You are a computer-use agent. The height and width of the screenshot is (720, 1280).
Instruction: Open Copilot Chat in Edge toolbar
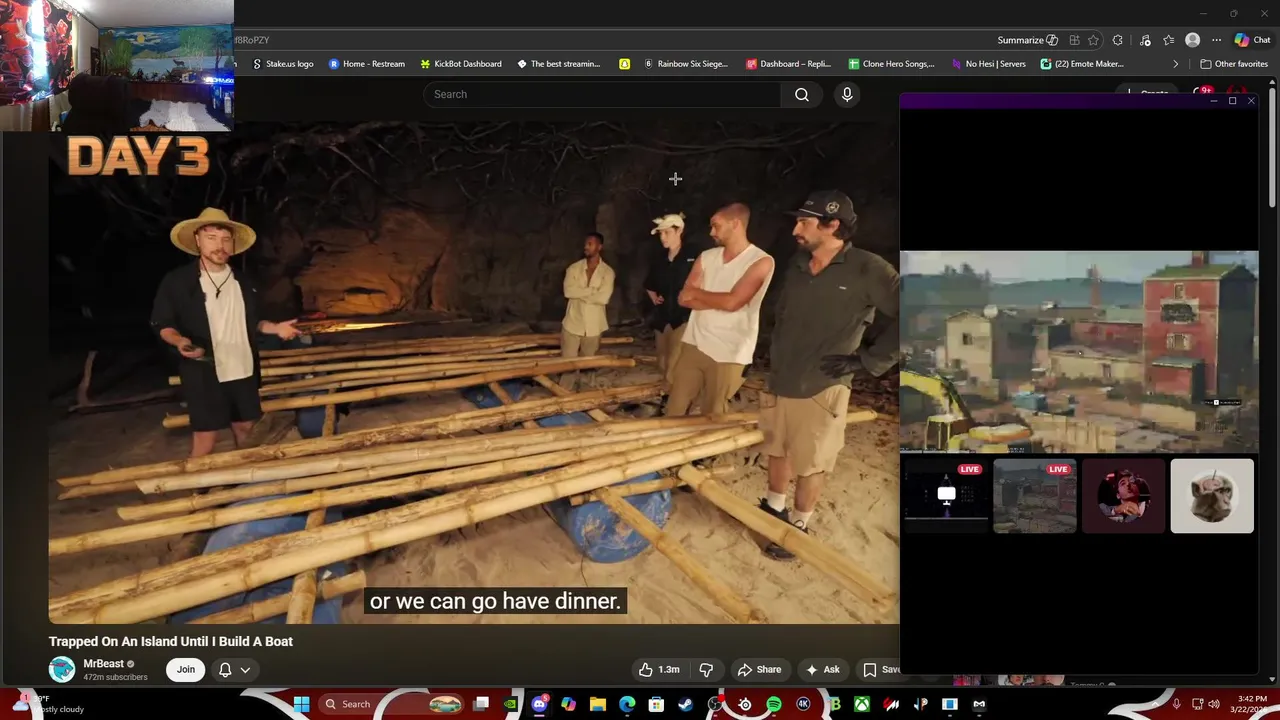pyautogui.click(x=1252, y=40)
